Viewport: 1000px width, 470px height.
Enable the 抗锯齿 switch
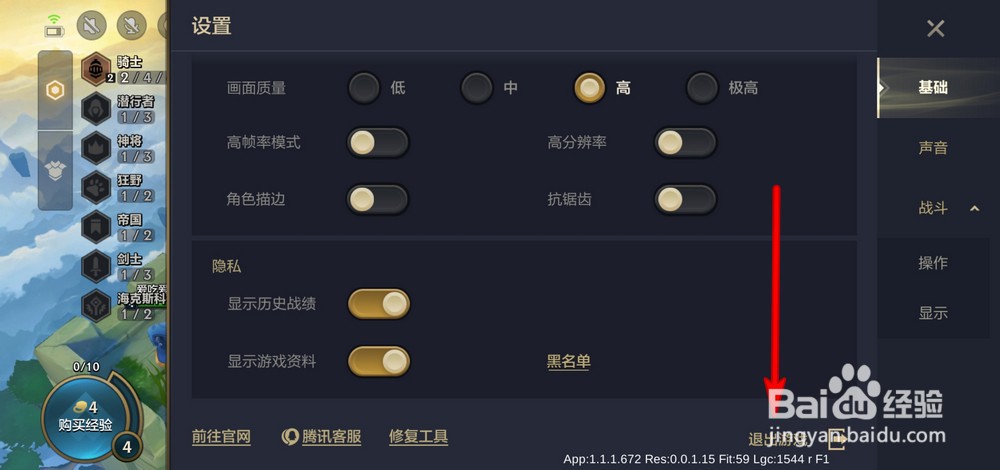coord(686,200)
